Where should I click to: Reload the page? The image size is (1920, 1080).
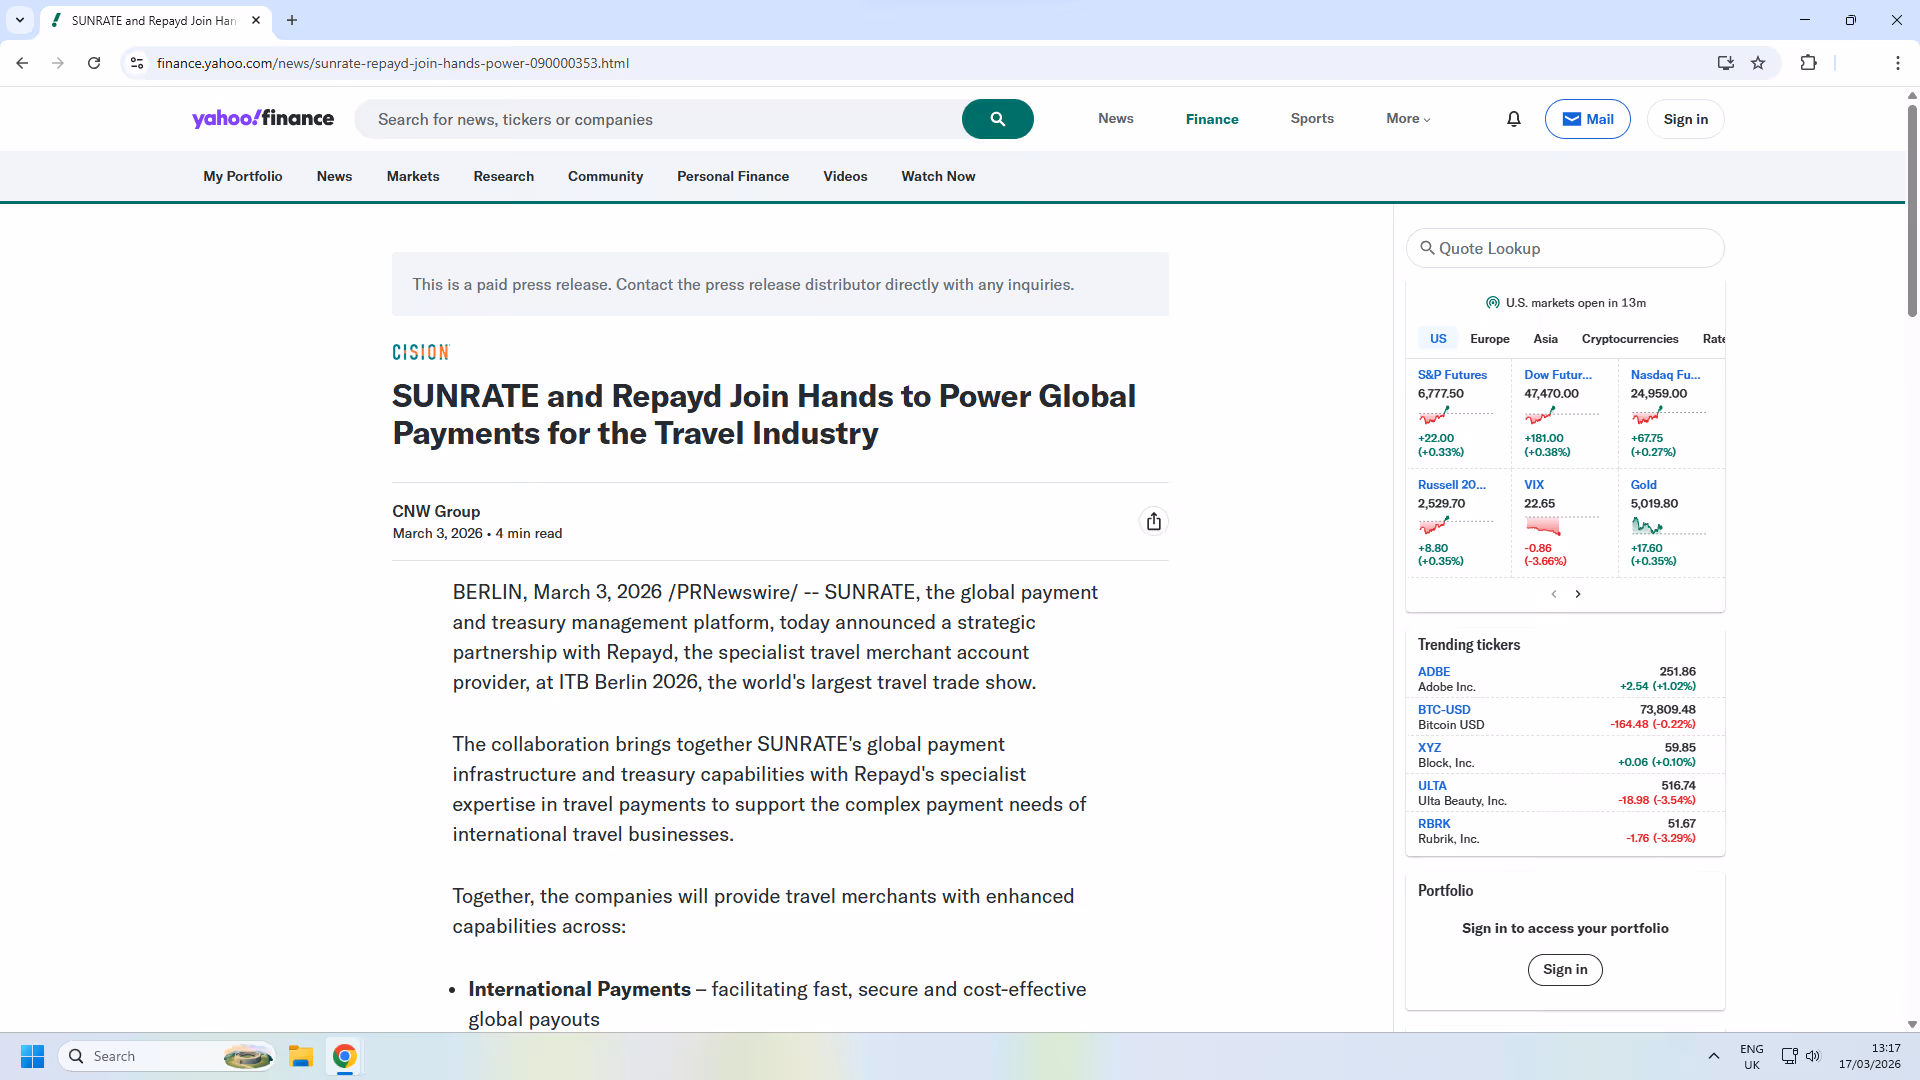(94, 63)
